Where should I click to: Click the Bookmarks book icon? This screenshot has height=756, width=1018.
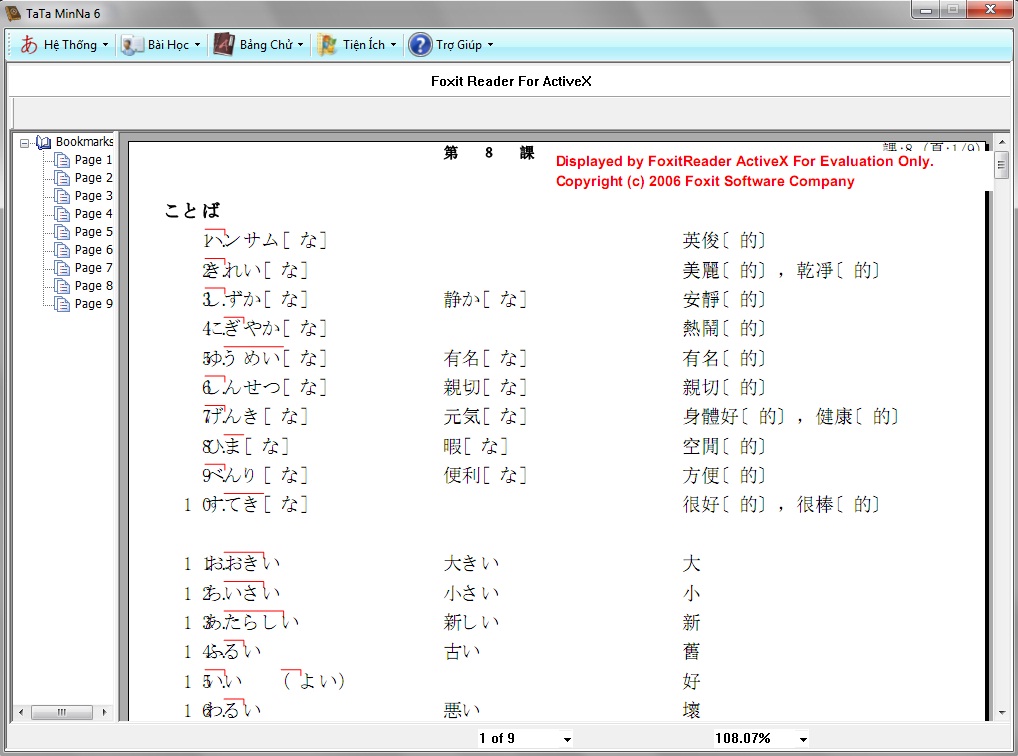pyautogui.click(x=43, y=142)
